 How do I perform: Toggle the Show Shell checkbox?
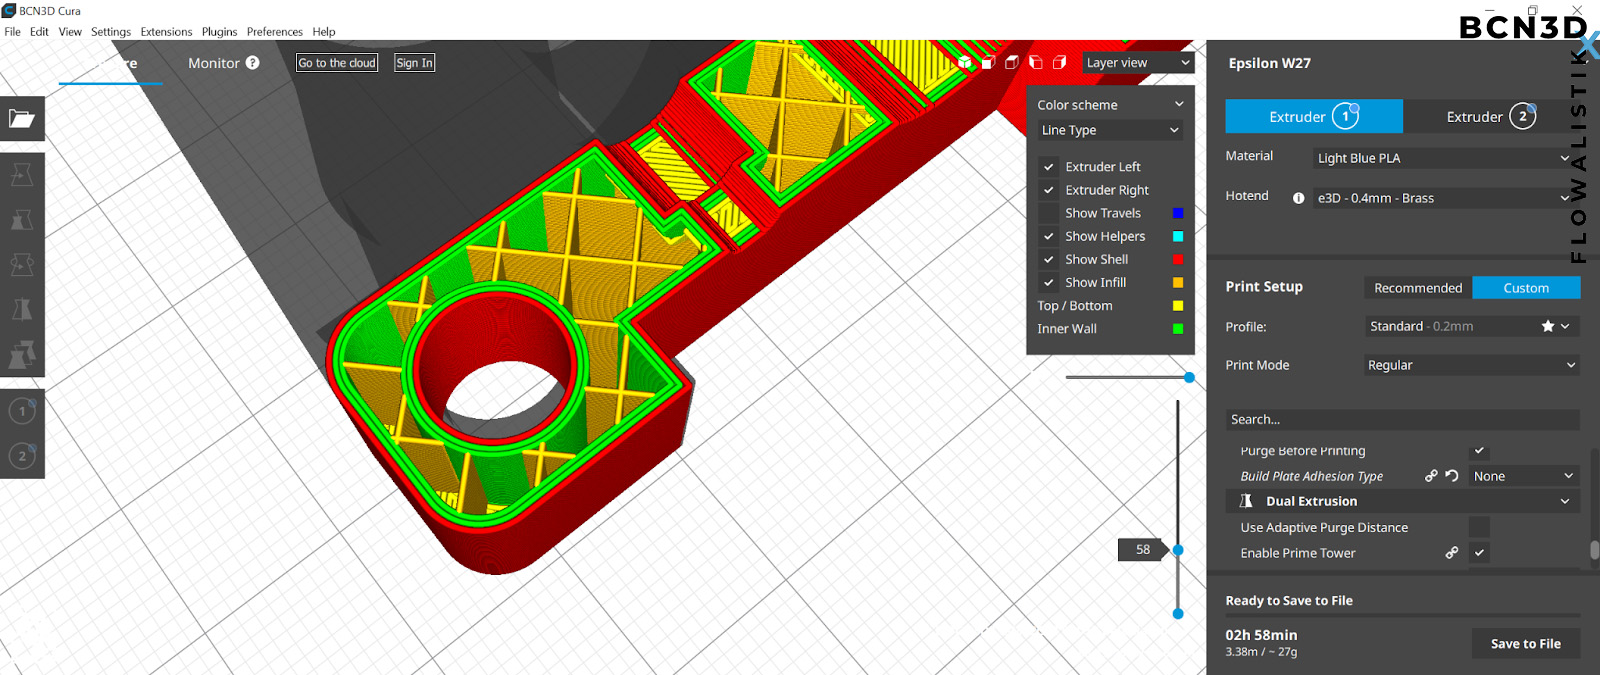click(x=1049, y=259)
